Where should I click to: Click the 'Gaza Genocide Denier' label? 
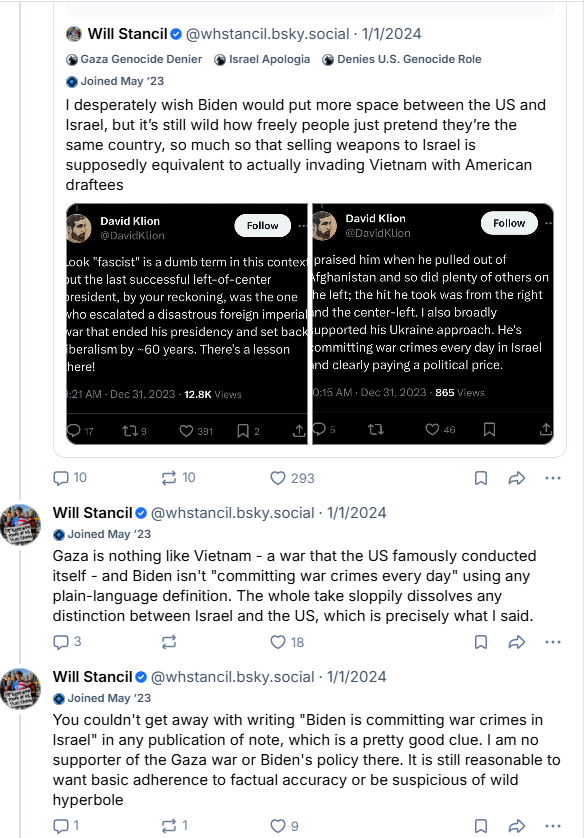134,59
